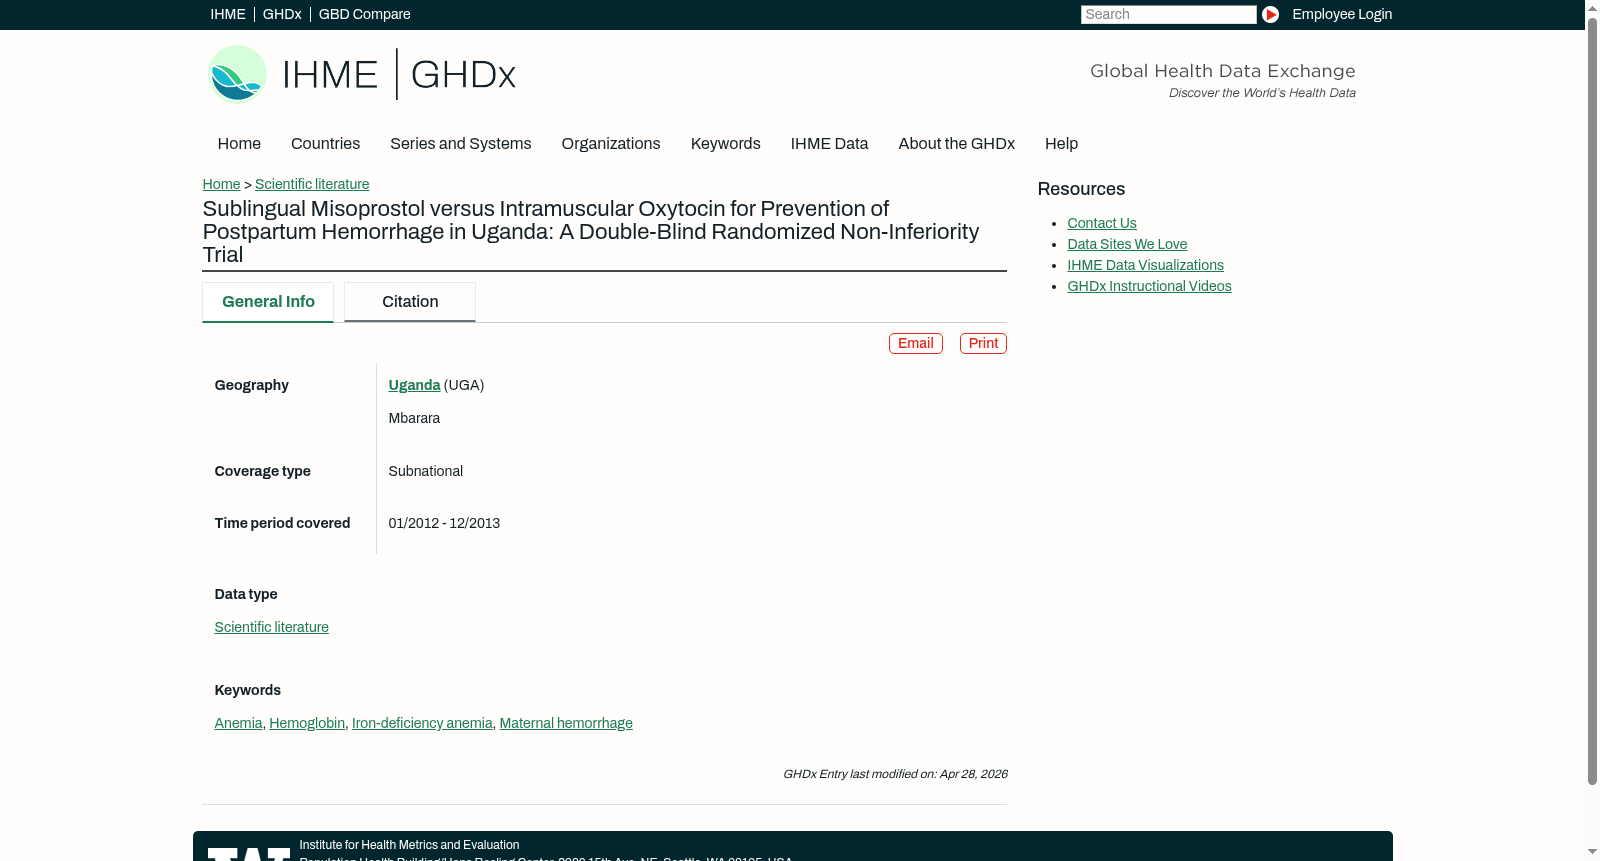The image size is (1600, 861).
Task: Select the General Info tab
Action: click(268, 302)
